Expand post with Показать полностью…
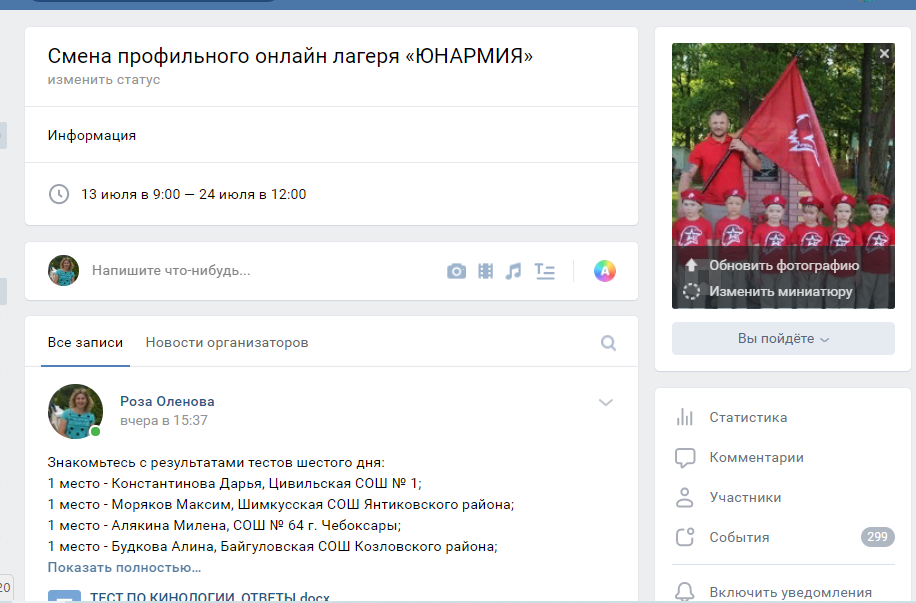The image size is (916, 603). pos(124,567)
